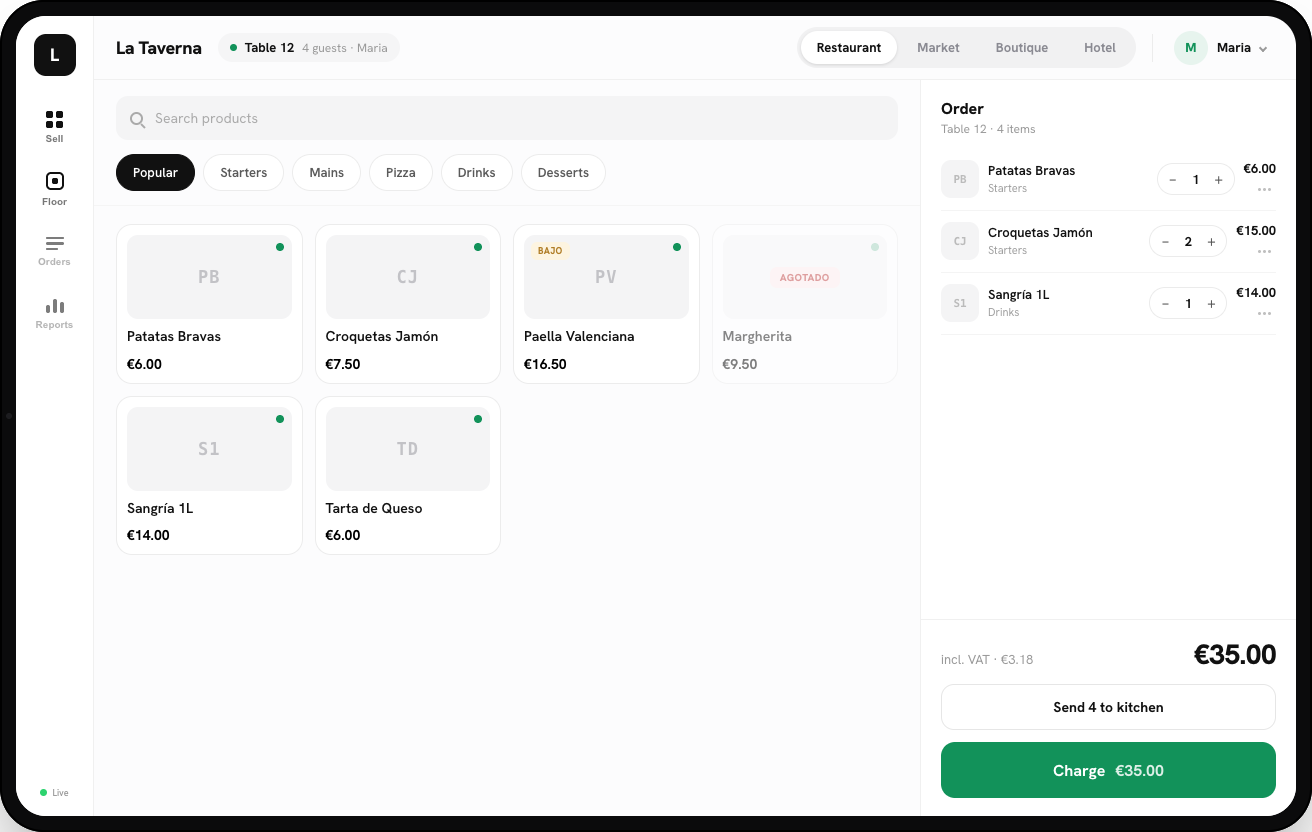Increase Croquetas Jamón quantity
The height and width of the screenshot is (832, 1312).
(x=1211, y=242)
